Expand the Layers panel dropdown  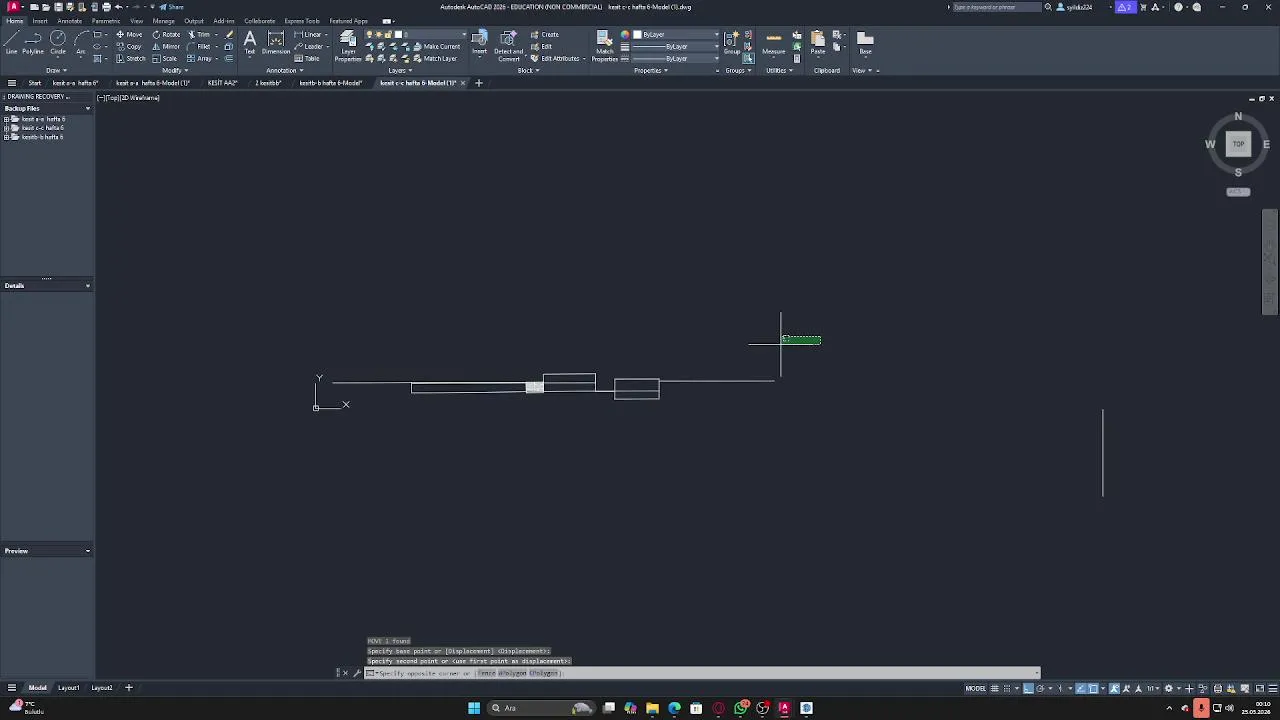click(400, 71)
